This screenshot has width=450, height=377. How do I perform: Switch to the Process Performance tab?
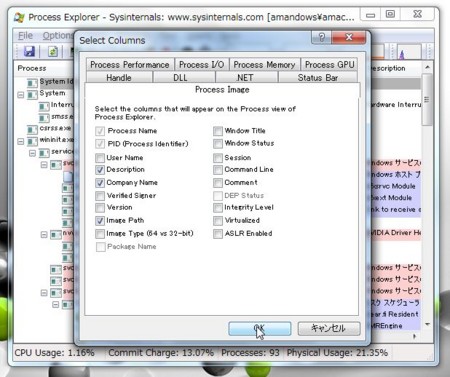pos(130,65)
